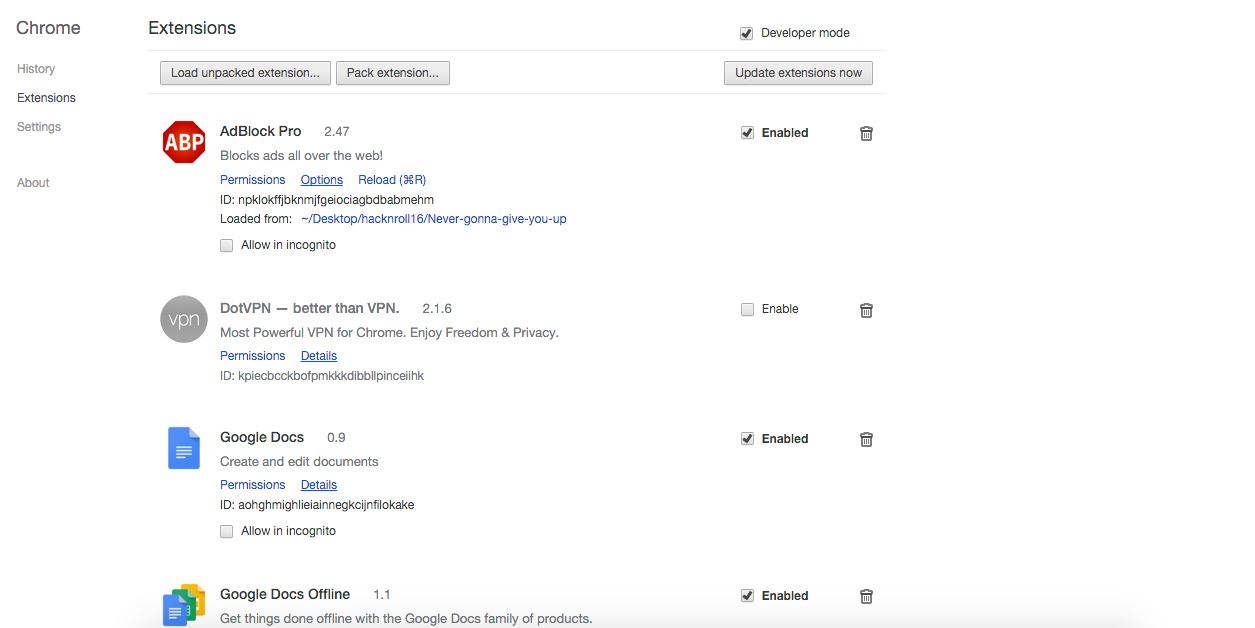Click the AdBlock Pro extension ID text
Viewport: 1255px width, 628px height.
[x=327, y=200]
